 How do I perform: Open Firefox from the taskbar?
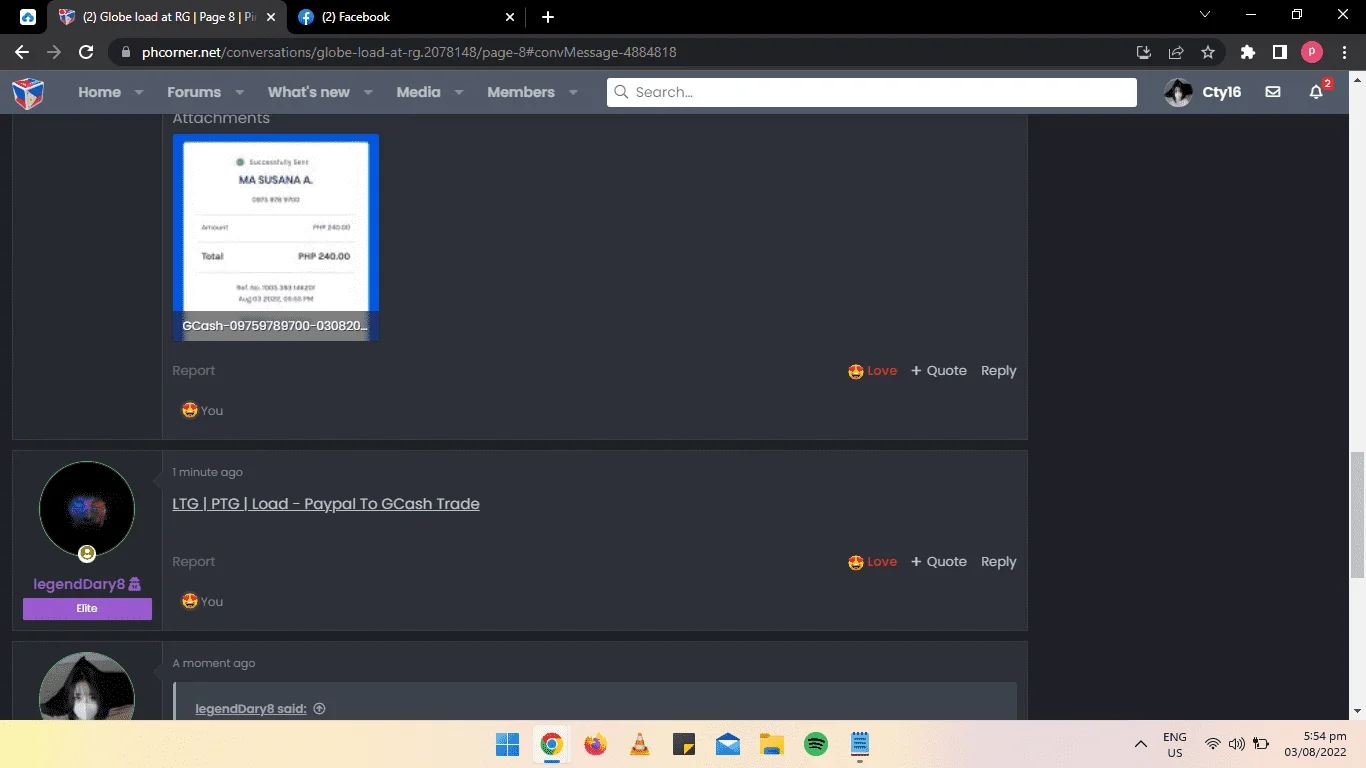click(596, 745)
